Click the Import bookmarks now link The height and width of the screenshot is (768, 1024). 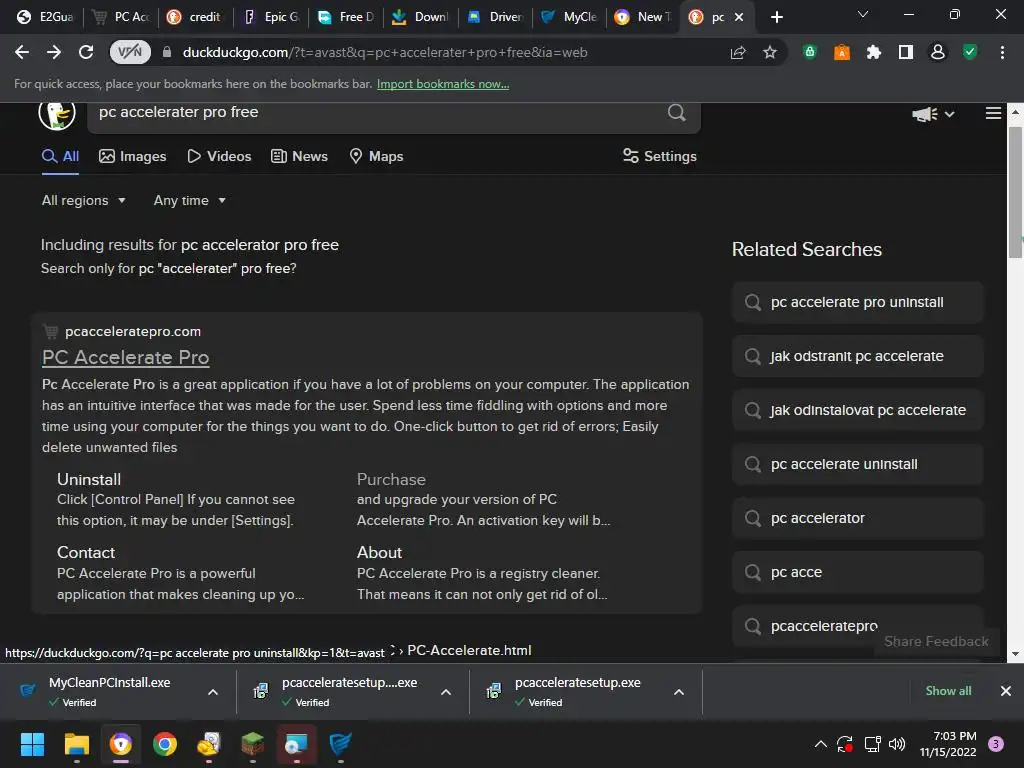click(x=443, y=84)
